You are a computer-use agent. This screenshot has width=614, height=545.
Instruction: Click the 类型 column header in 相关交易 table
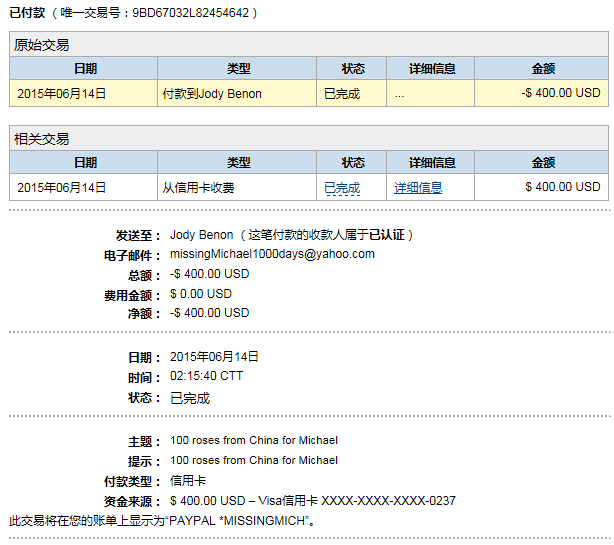[238, 162]
